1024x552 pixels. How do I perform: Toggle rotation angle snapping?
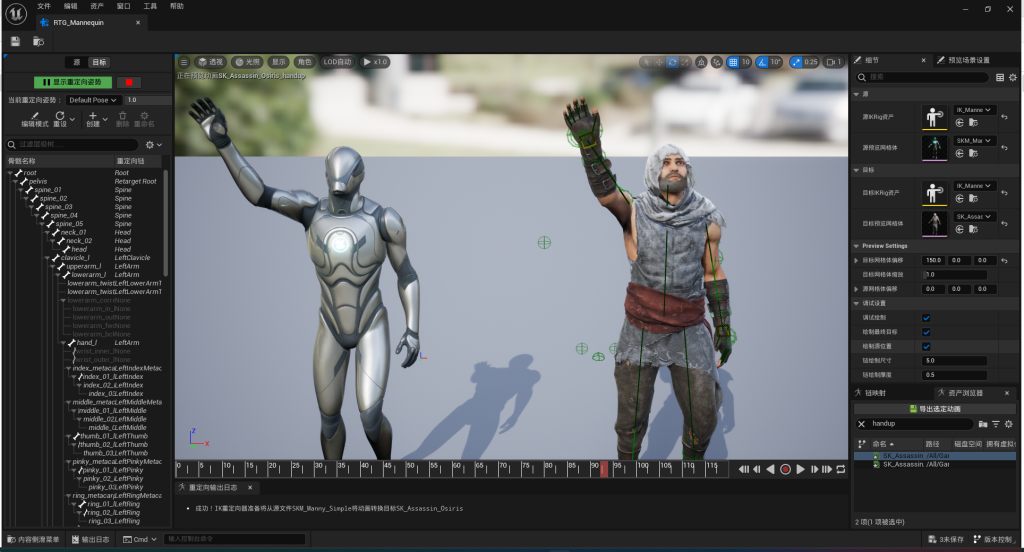(762, 62)
